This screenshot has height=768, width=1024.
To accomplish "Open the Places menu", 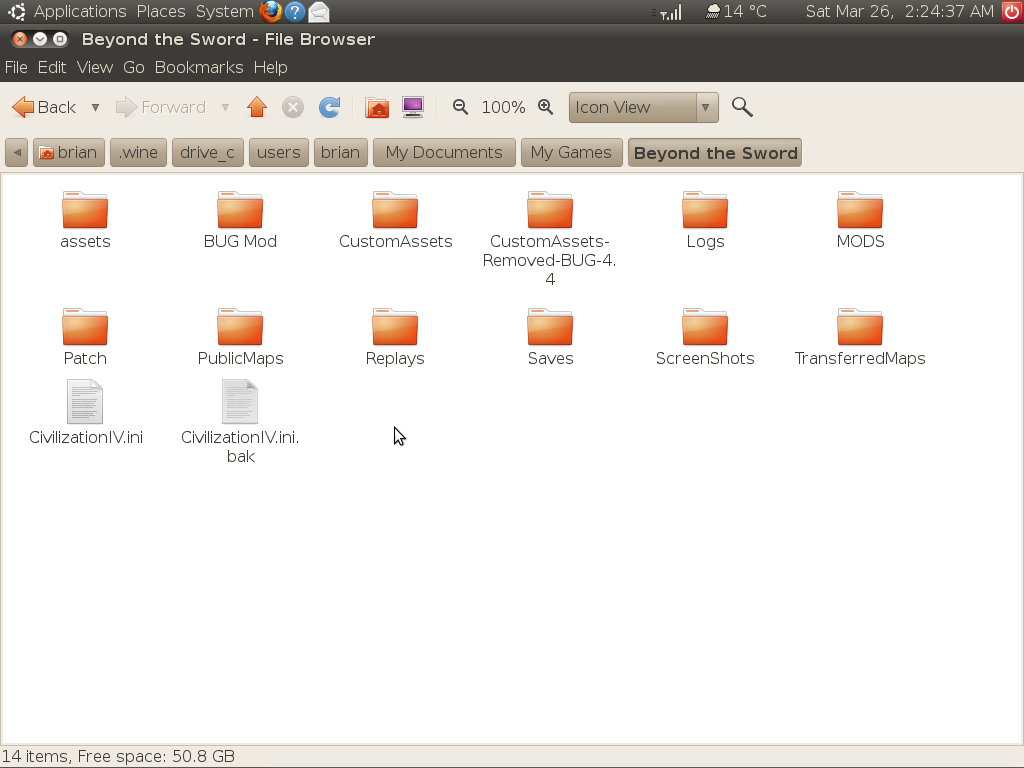I will tap(161, 12).
